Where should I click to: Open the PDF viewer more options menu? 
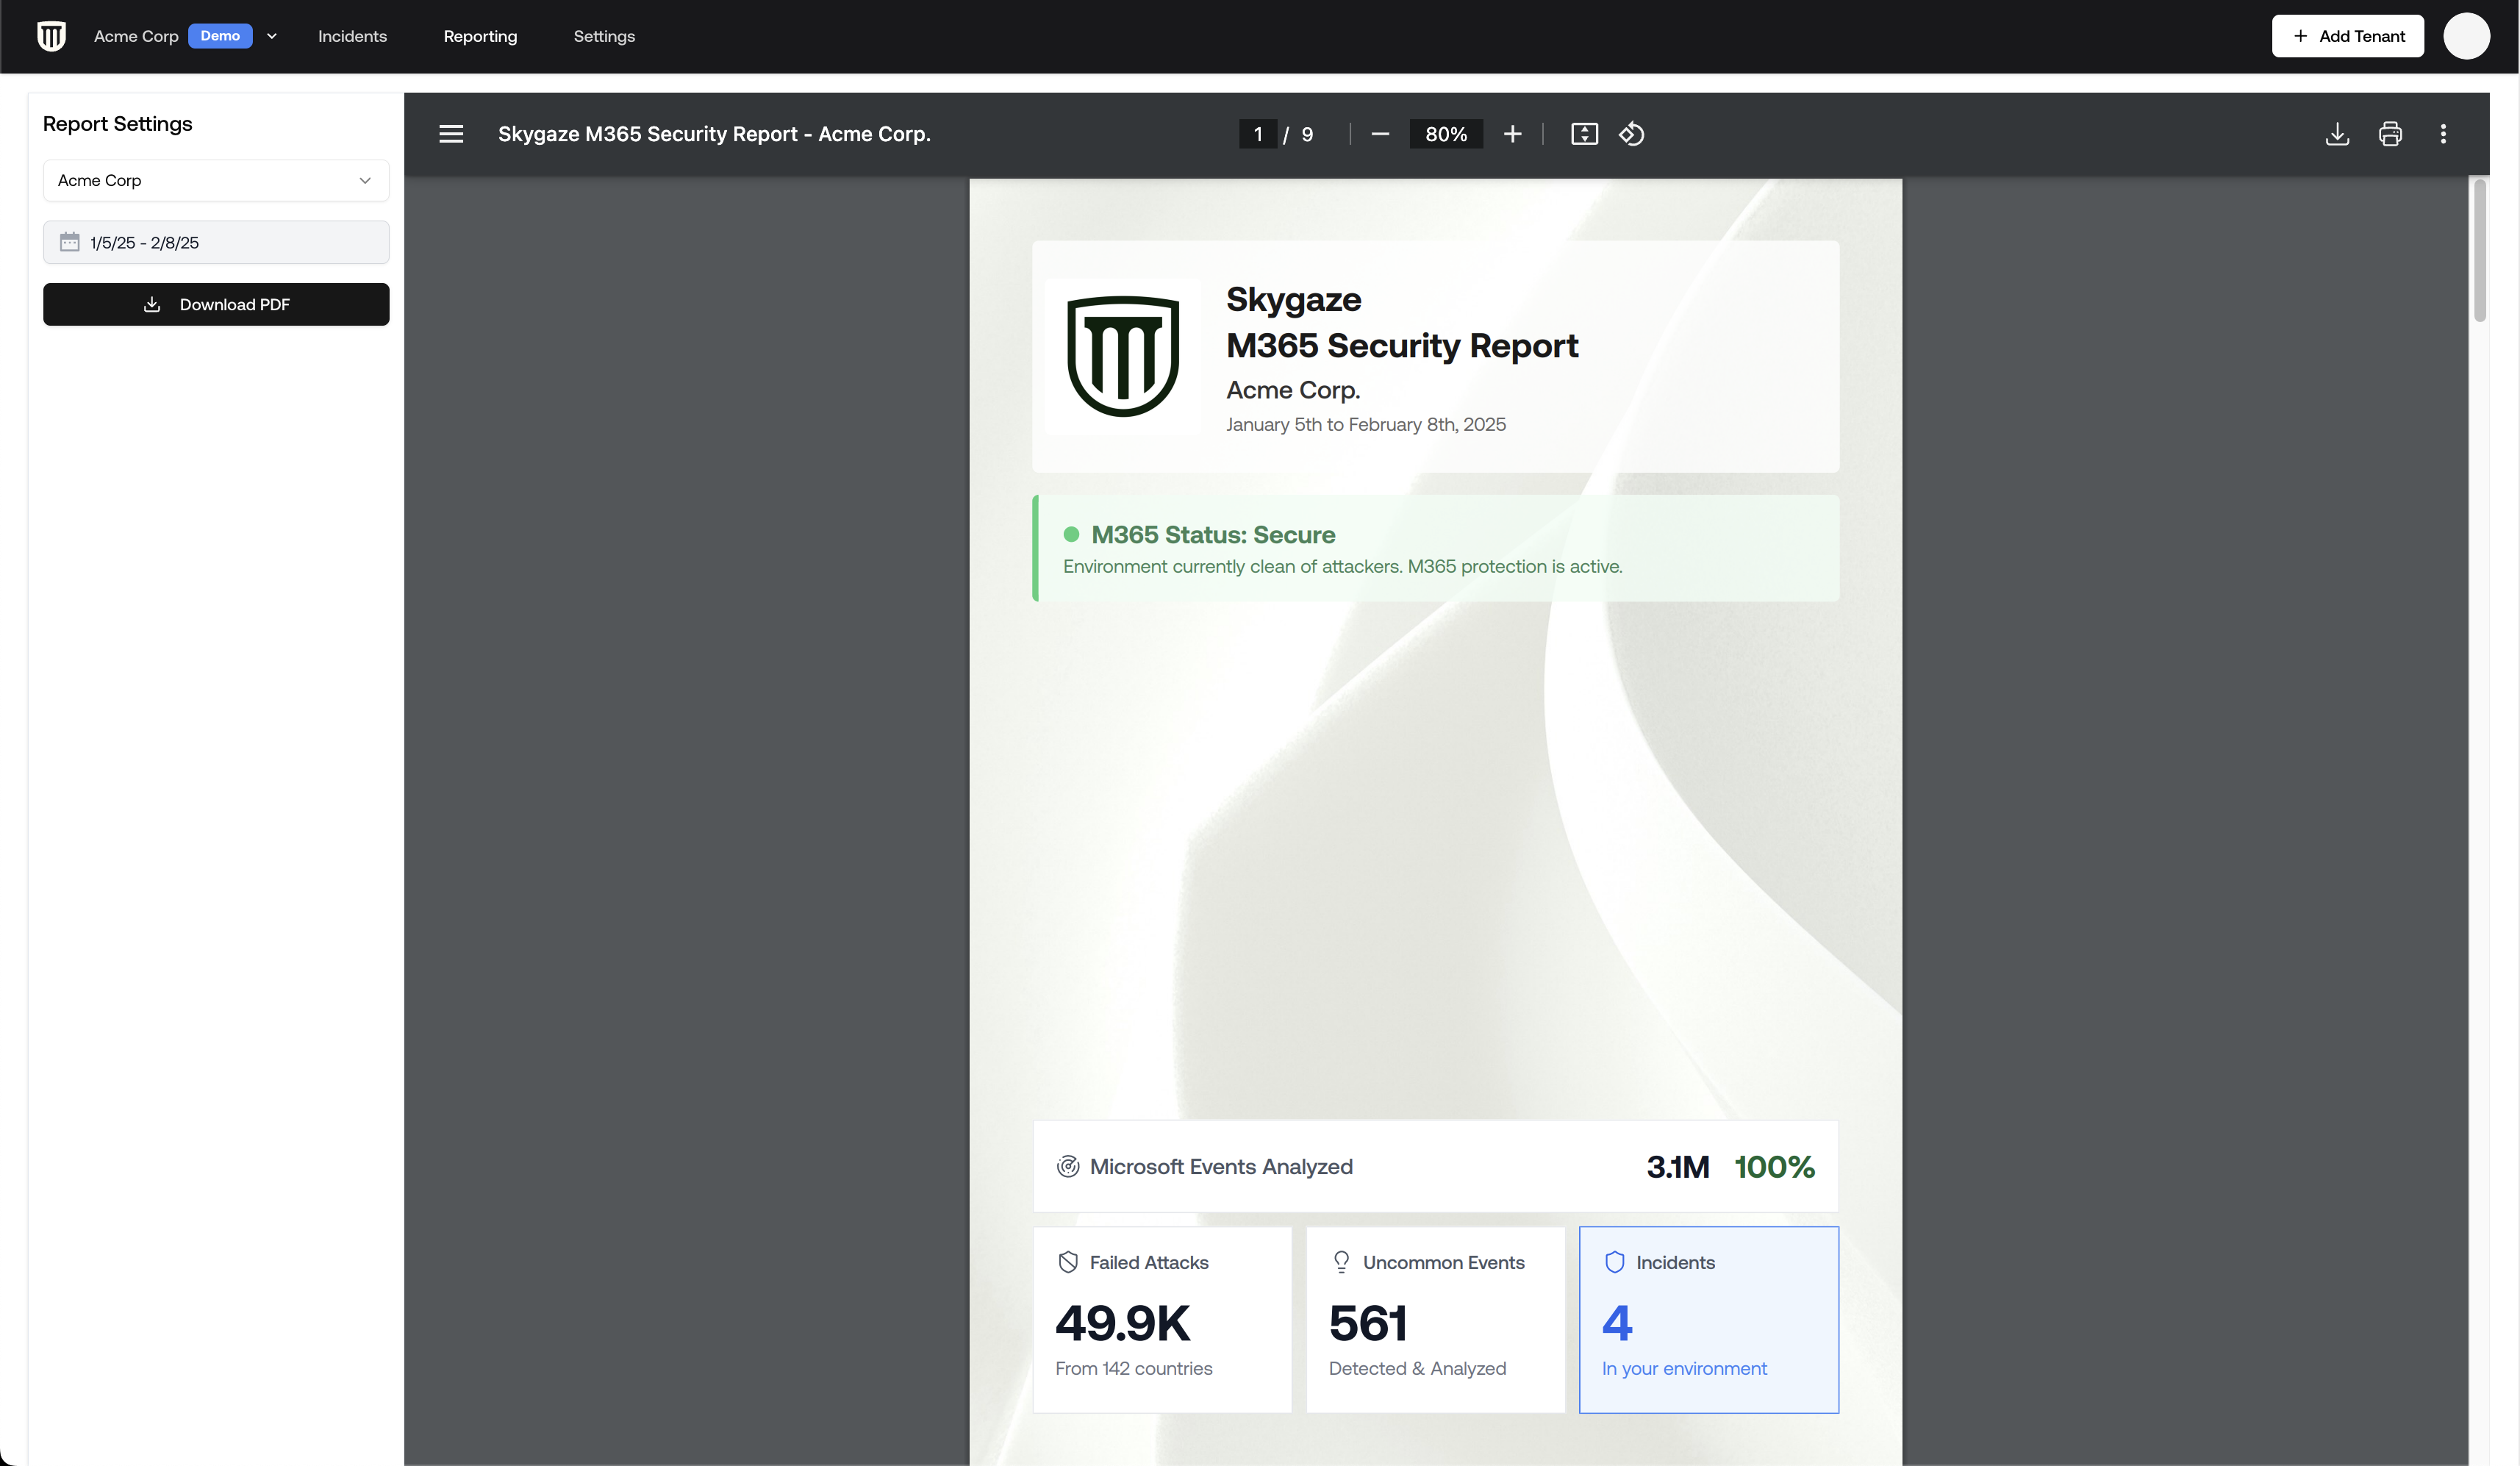pos(2443,134)
